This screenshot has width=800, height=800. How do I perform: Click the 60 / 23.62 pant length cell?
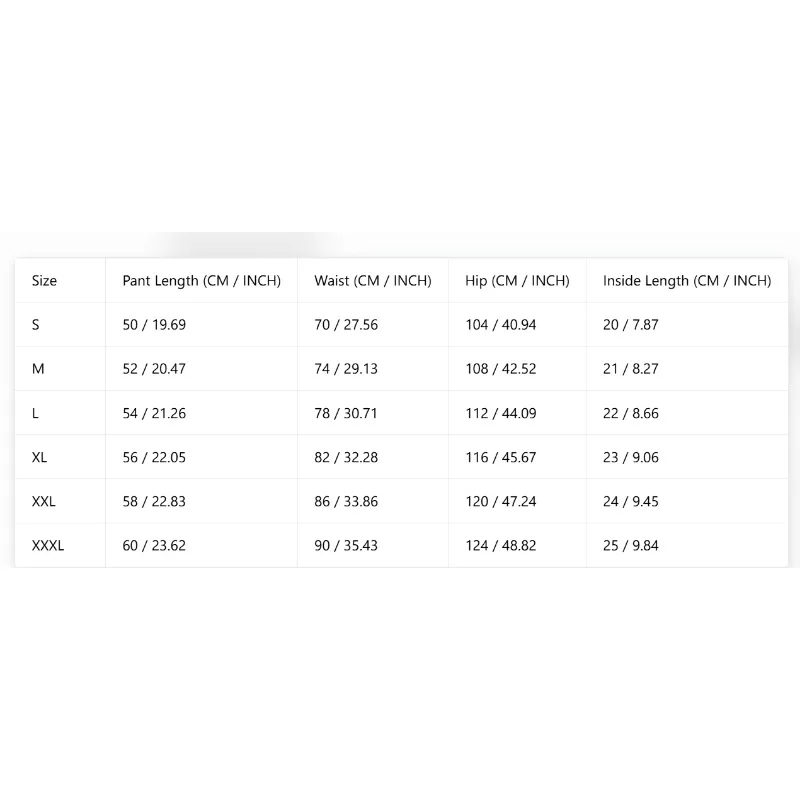pyautogui.click(x=154, y=545)
